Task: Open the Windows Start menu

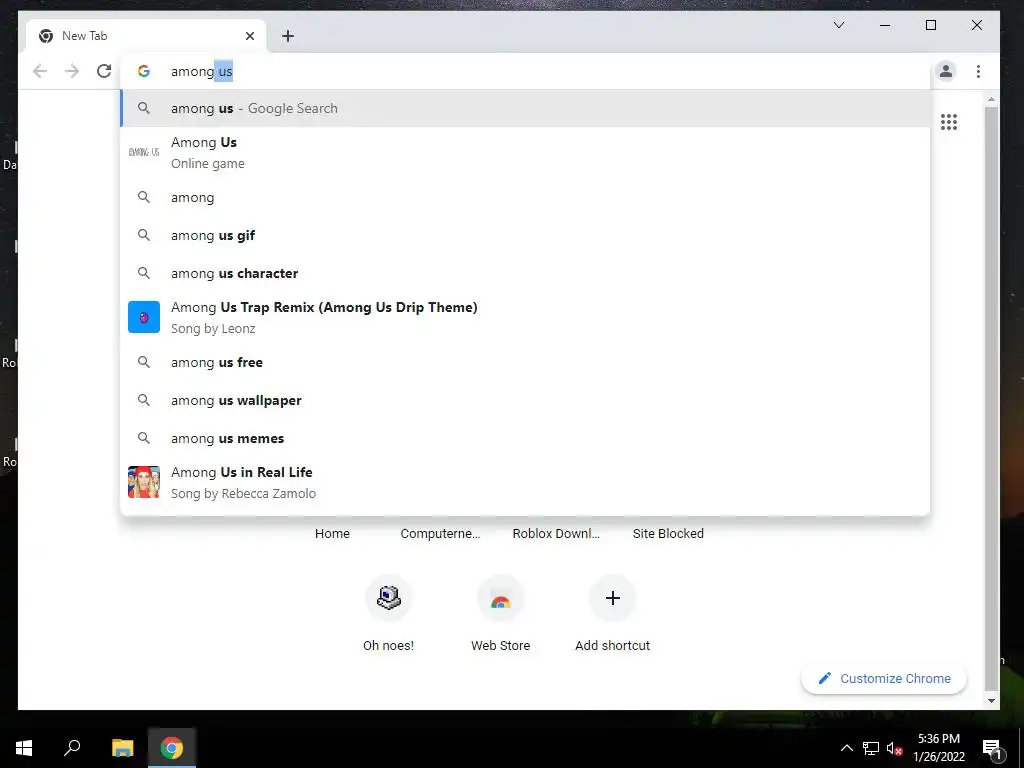Action: coord(24,748)
